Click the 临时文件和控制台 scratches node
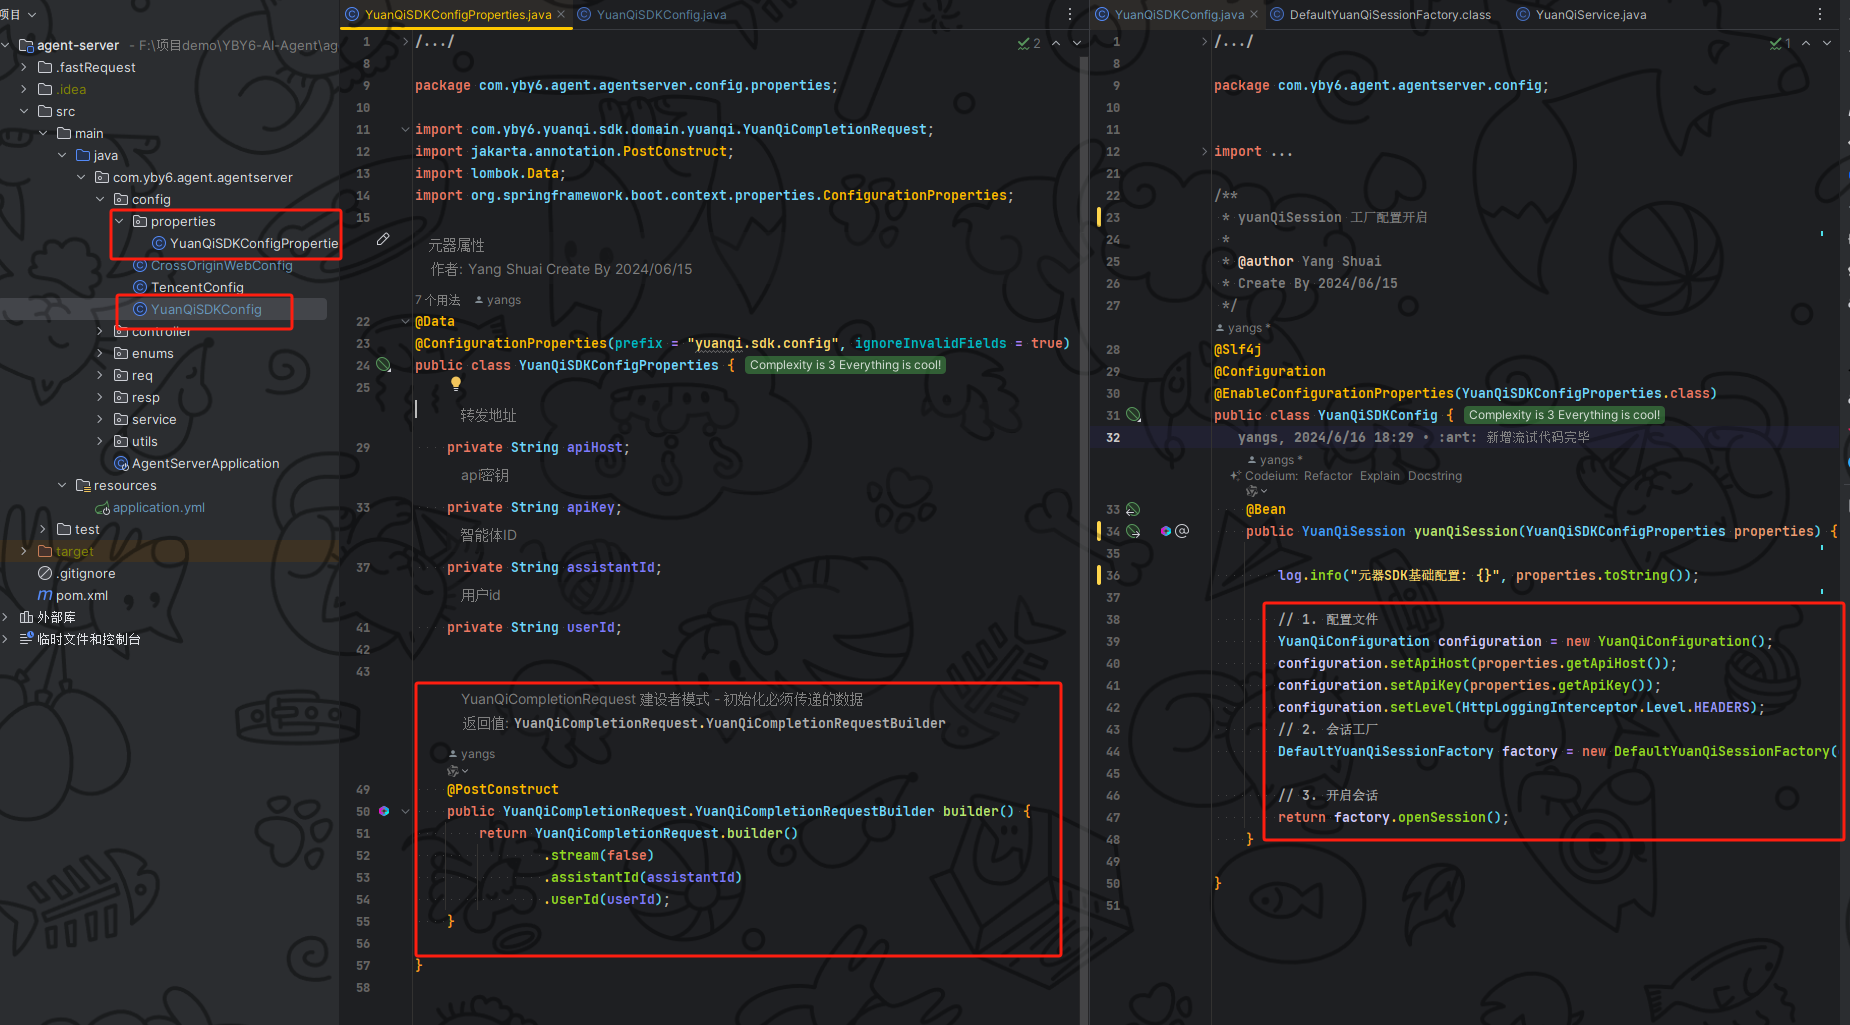 80,639
